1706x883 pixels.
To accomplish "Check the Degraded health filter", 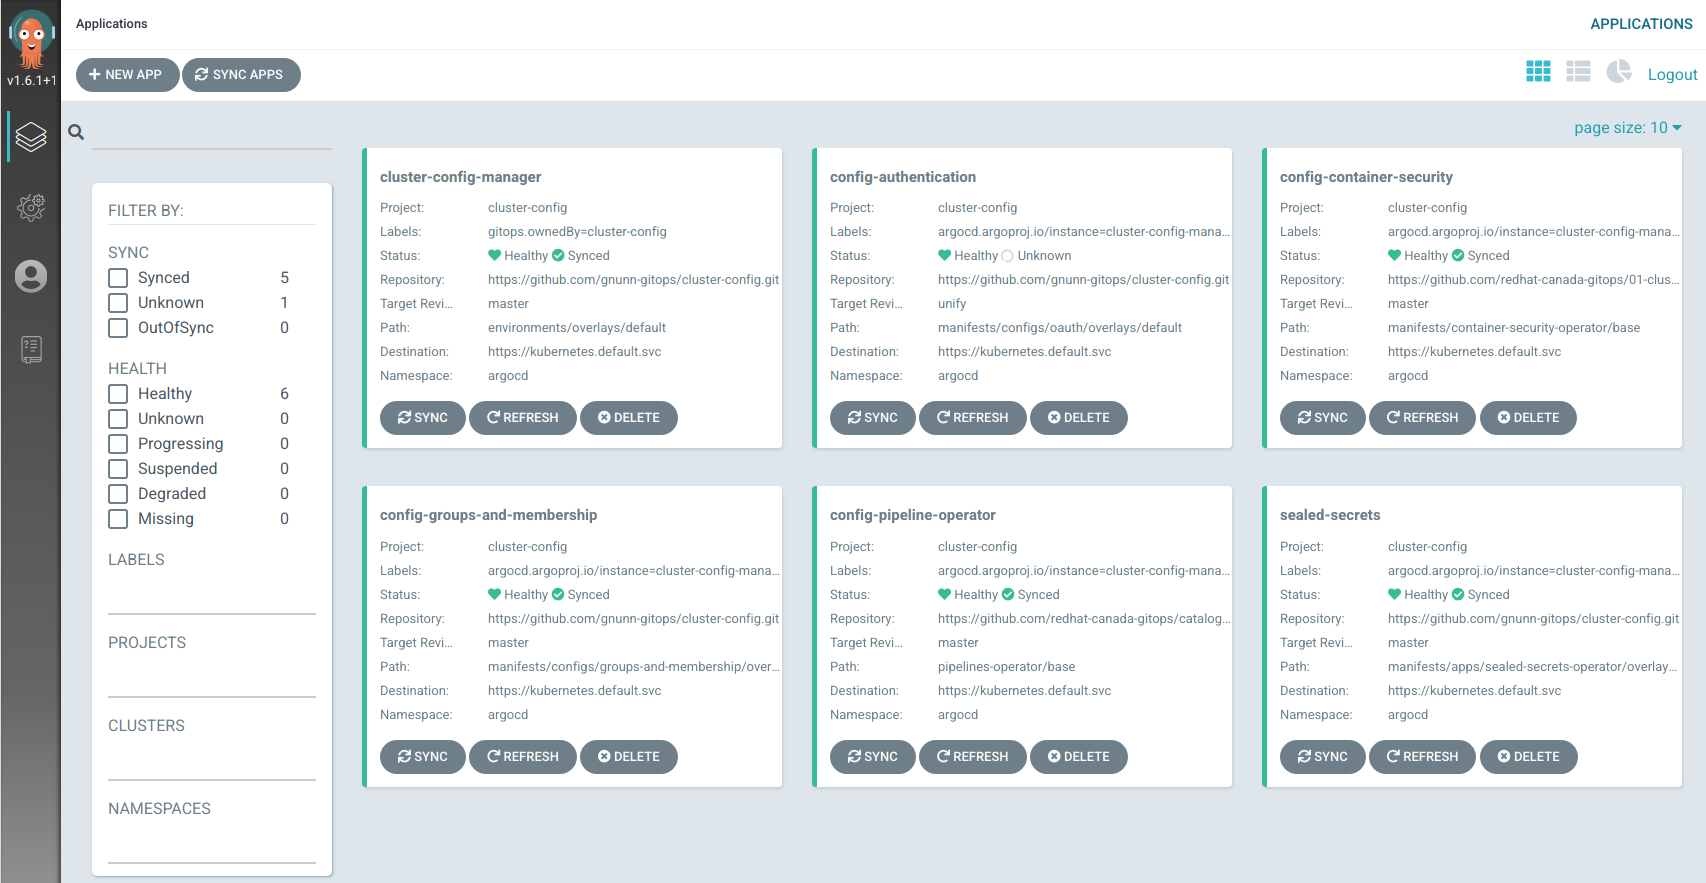I will [x=118, y=494].
